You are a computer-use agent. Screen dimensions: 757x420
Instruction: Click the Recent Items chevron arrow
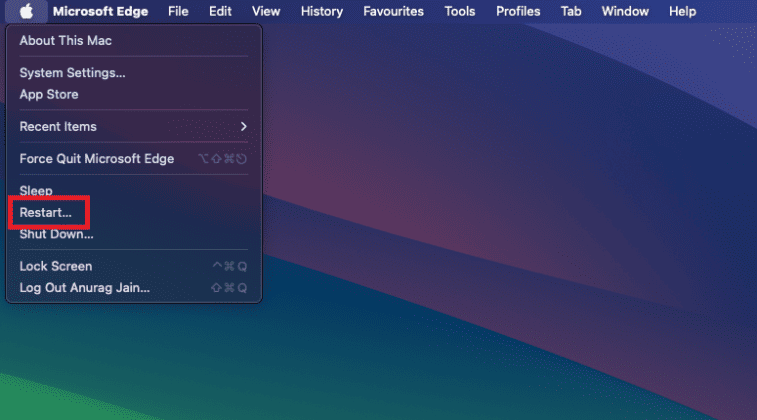243,127
